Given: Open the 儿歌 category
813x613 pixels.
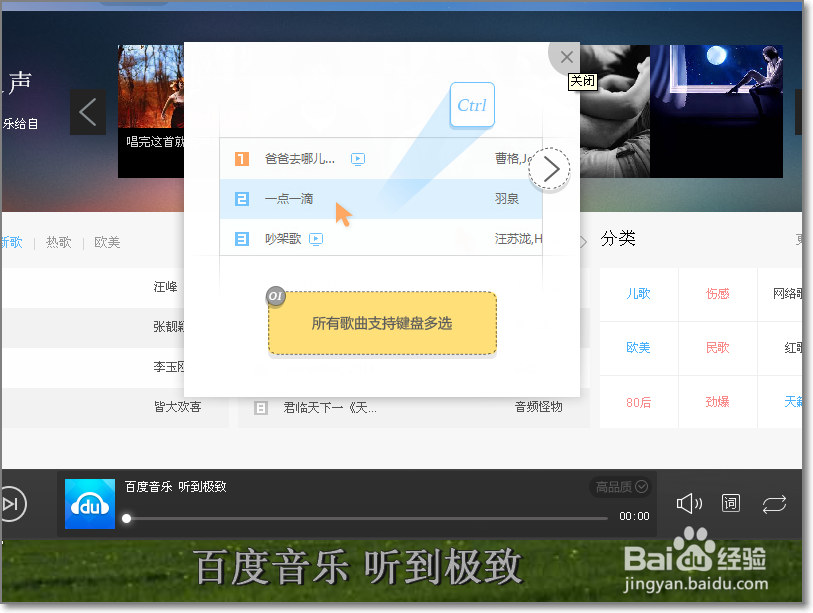Looking at the screenshot, I should click(x=638, y=294).
